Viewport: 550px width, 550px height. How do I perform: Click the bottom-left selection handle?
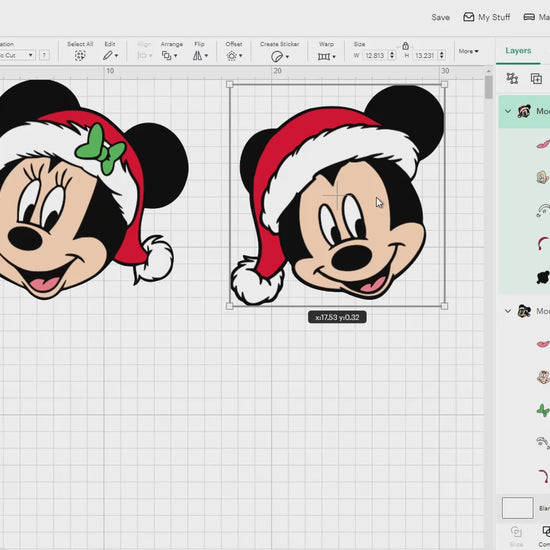(229, 306)
